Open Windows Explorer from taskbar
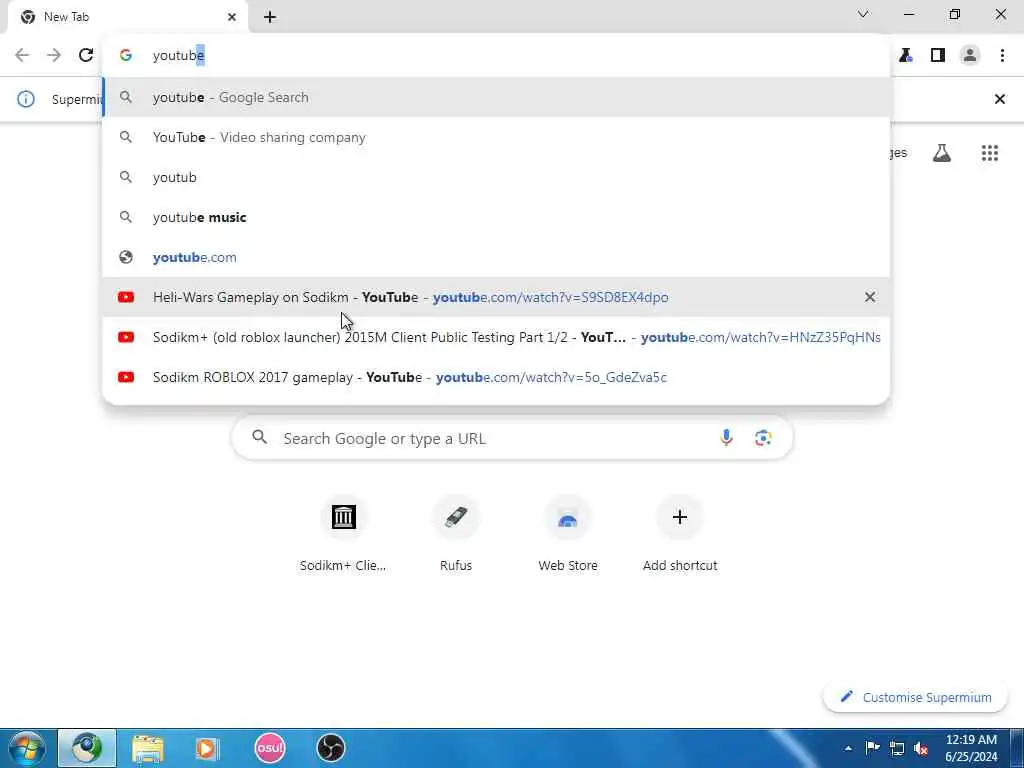 (148, 748)
